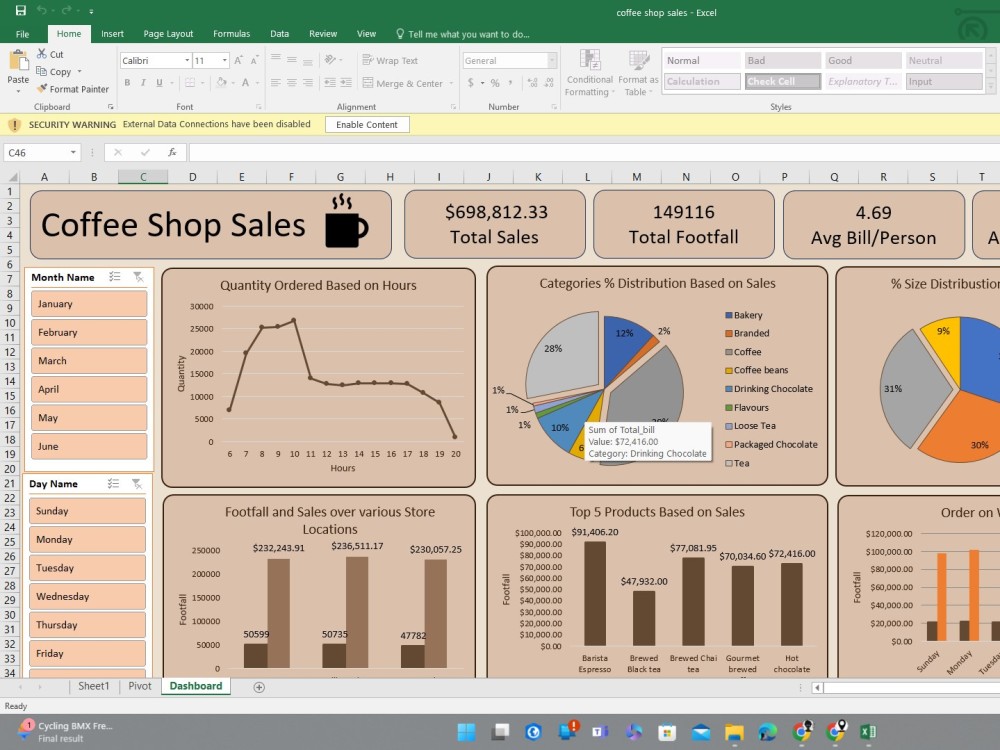Change the Font Color using its swatch

click(245, 82)
